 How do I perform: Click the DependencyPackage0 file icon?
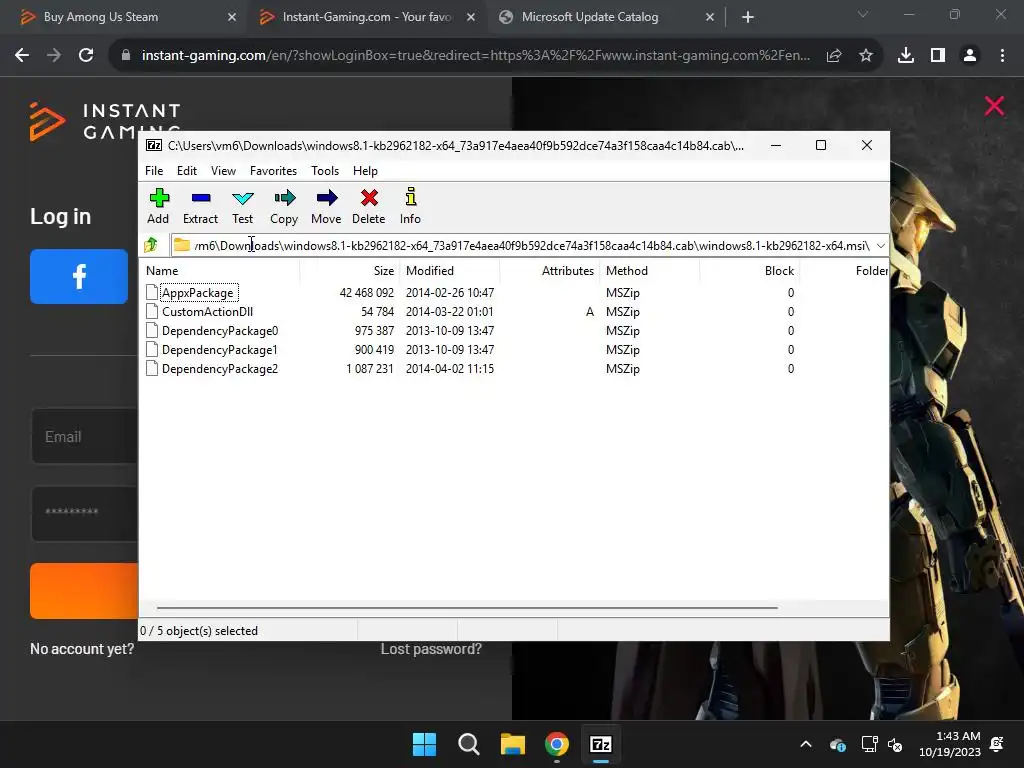point(152,330)
